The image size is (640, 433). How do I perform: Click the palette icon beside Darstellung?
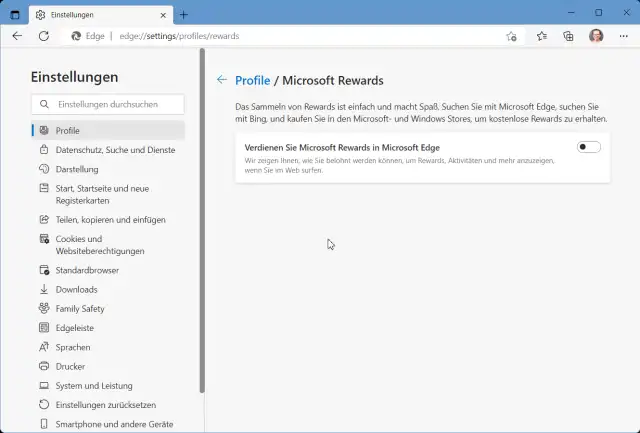pos(44,169)
